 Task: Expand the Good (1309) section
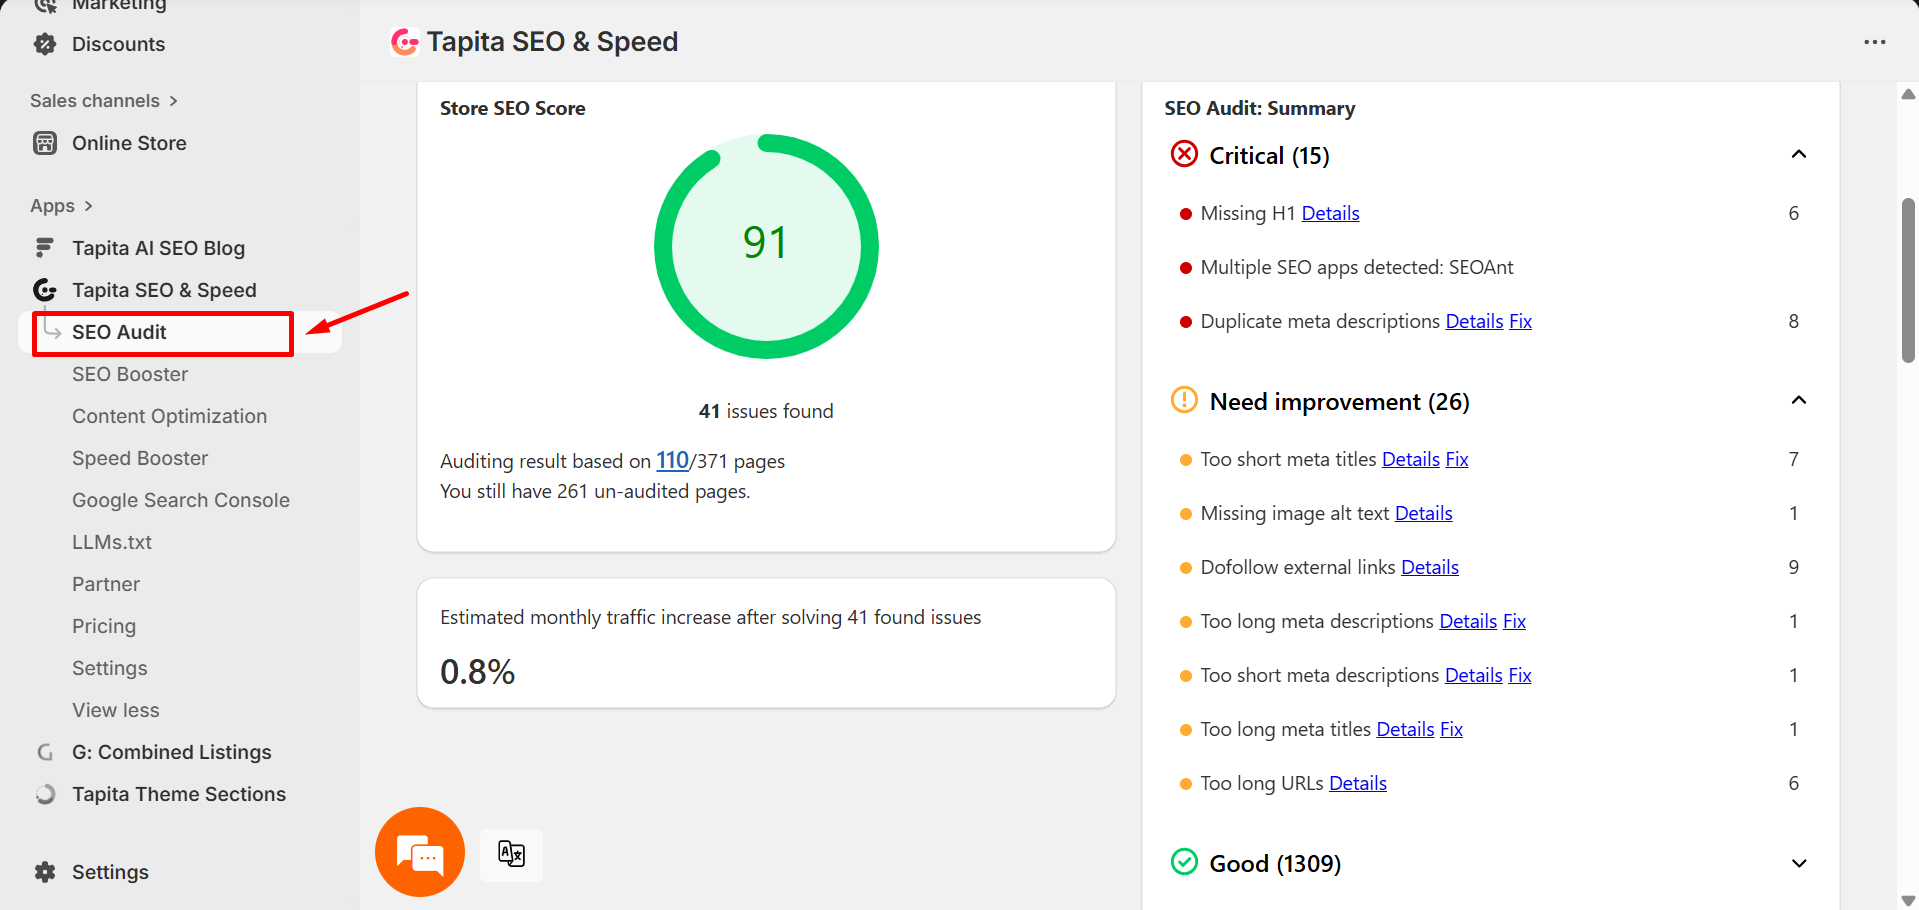(1798, 863)
